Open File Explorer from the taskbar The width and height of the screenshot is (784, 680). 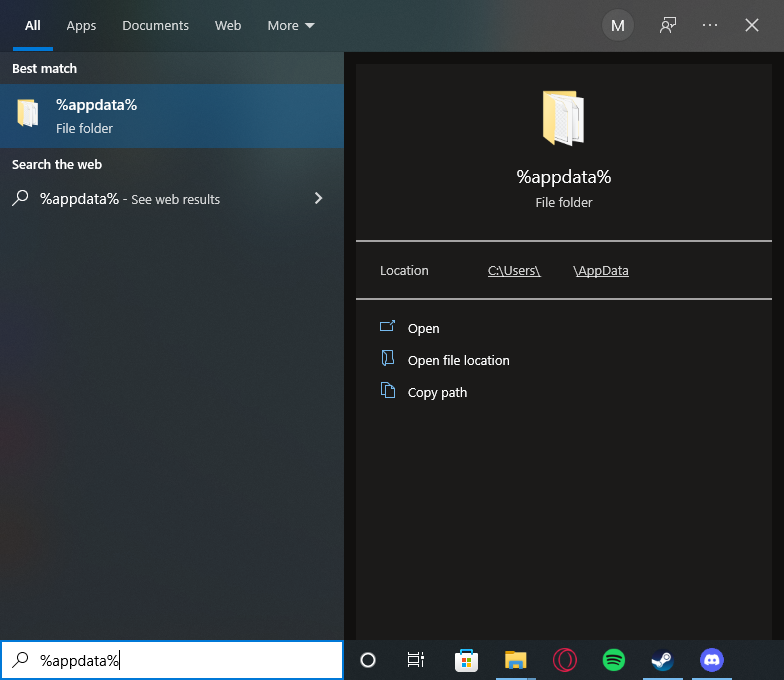tap(516, 660)
